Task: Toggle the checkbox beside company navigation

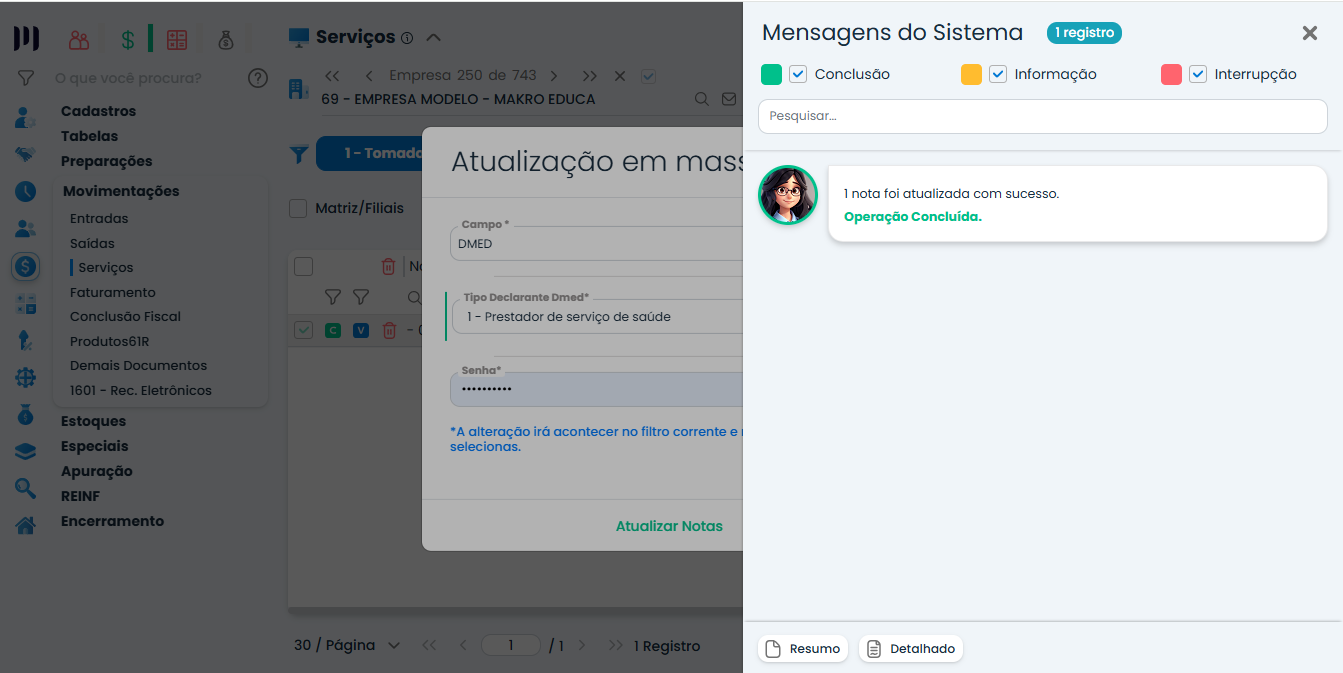Action: [648, 76]
